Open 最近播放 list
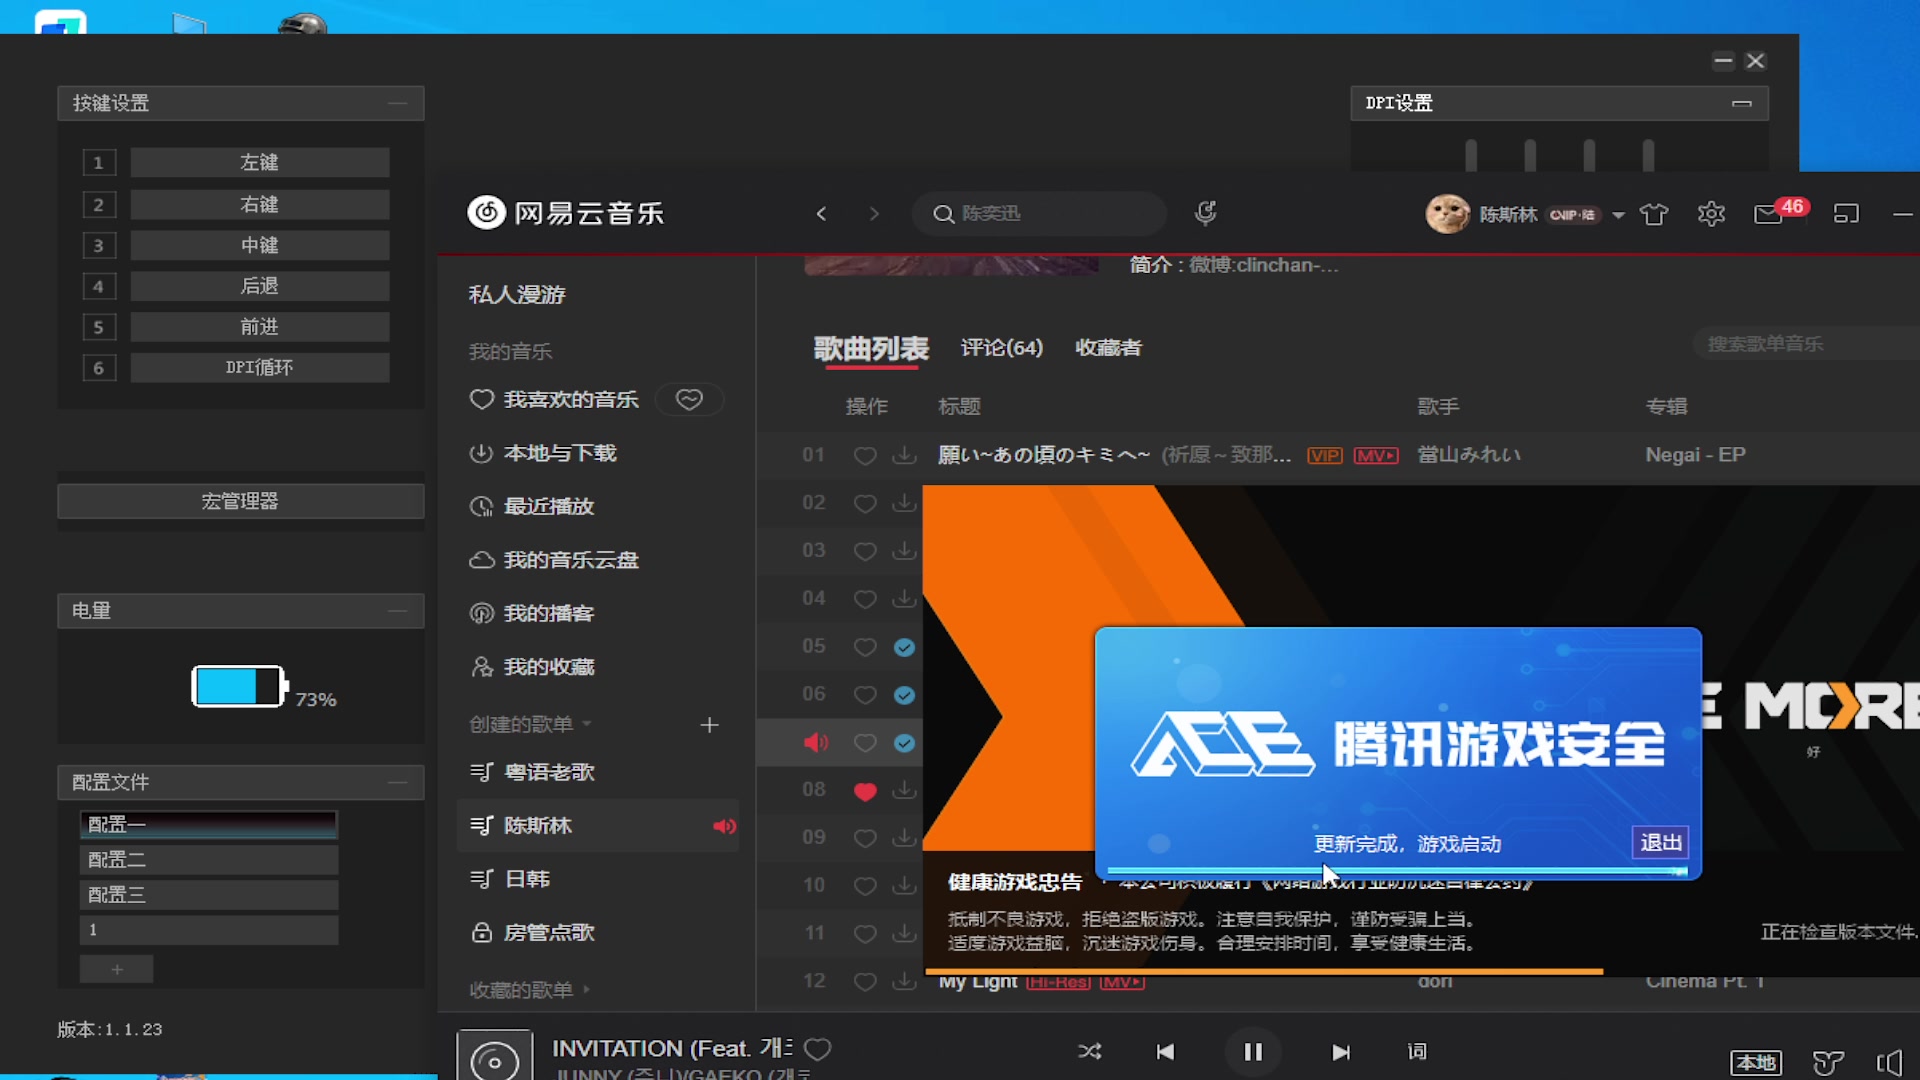 pyautogui.click(x=532, y=506)
